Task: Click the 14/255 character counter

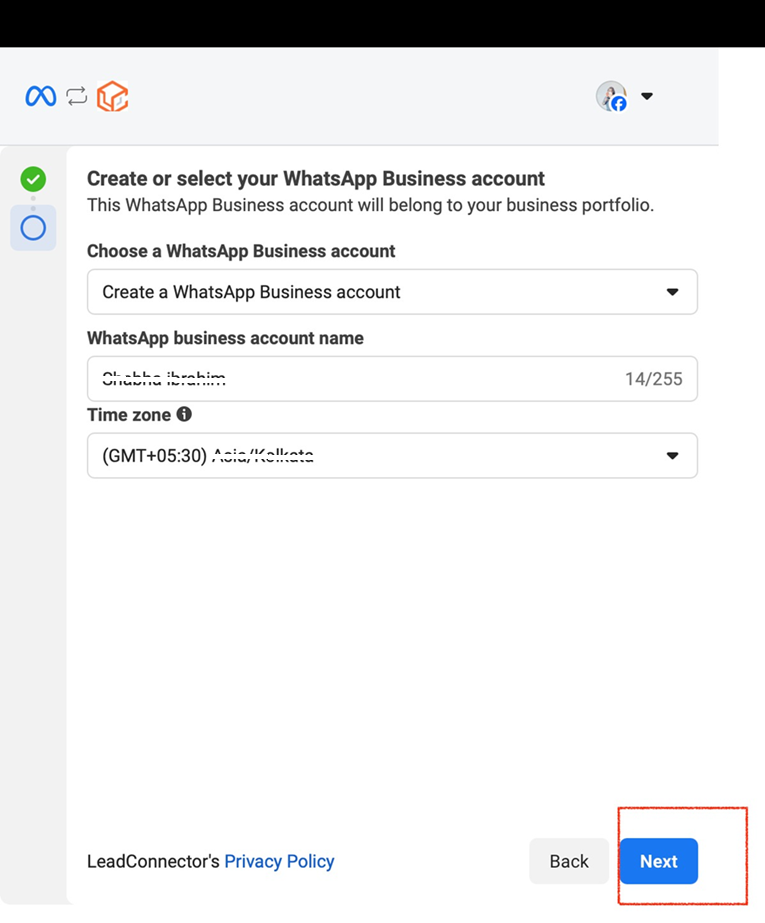Action: point(653,379)
